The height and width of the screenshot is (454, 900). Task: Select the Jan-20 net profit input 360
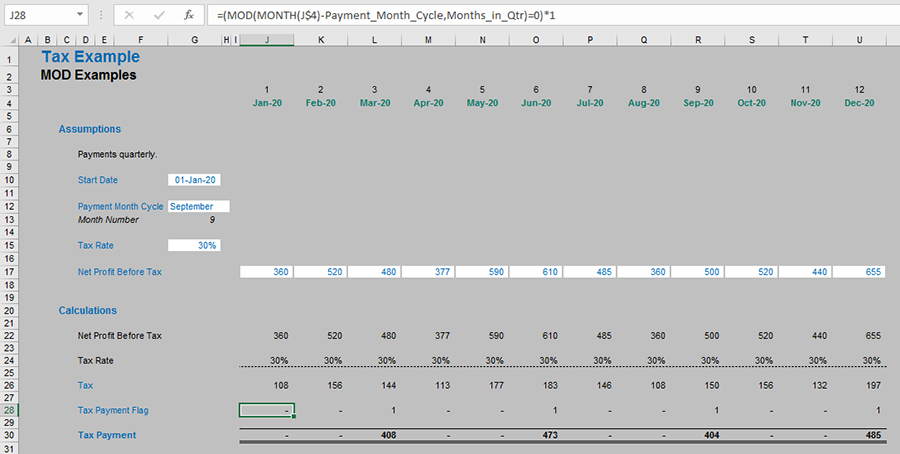click(x=267, y=272)
